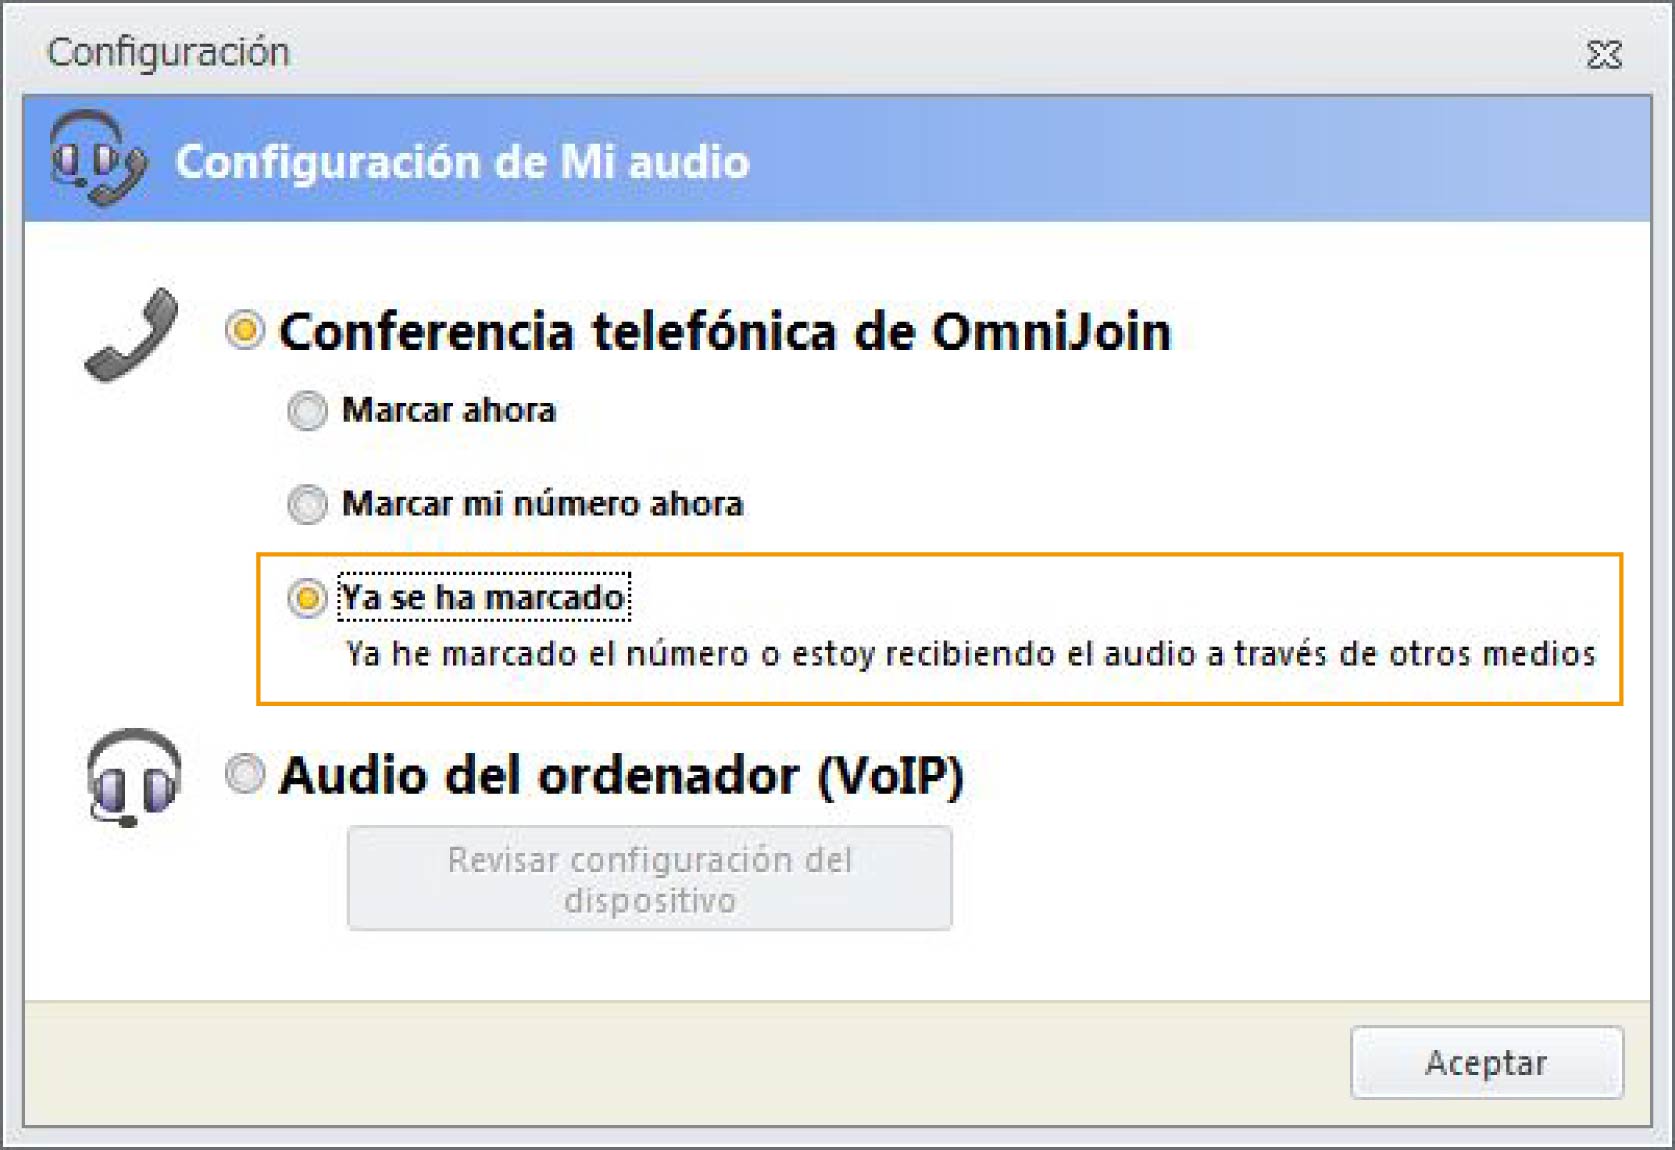The width and height of the screenshot is (1675, 1150).
Task: Click the Configuración de Mi audio heading
Action: [x=462, y=162]
